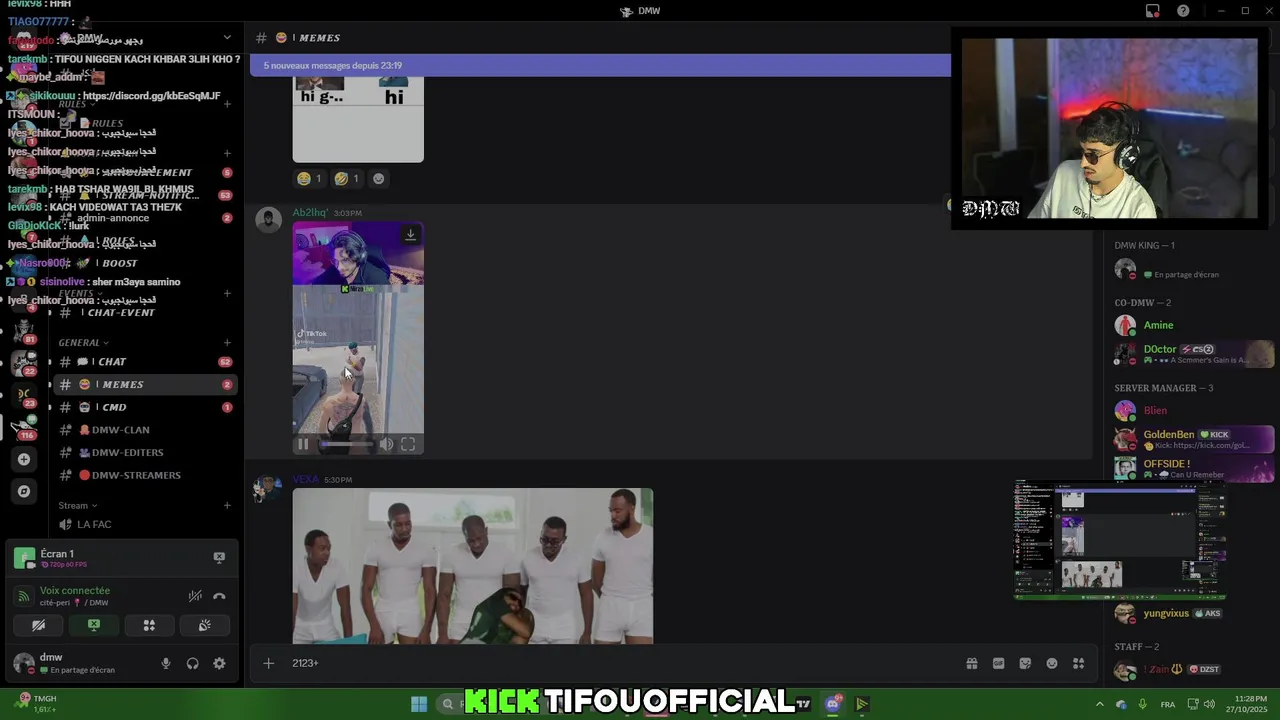This screenshot has height=720, width=1280.
Task: Open the gift Nitro icon
Action: [x=971, y=663]
